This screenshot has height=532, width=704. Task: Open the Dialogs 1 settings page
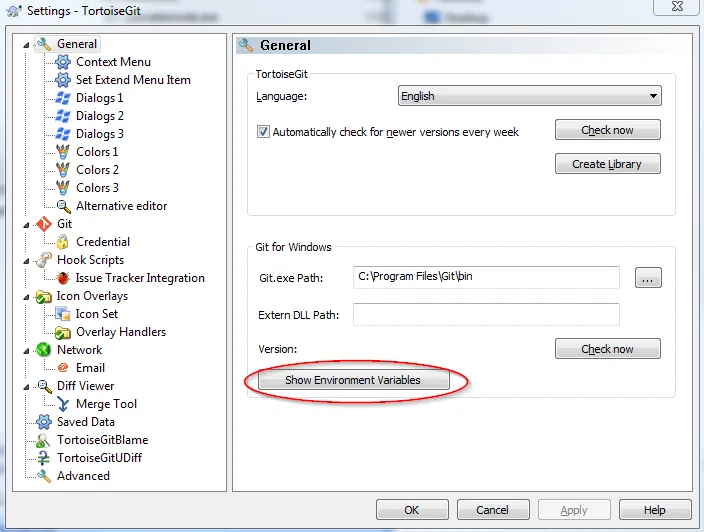[x=99, y=98]
